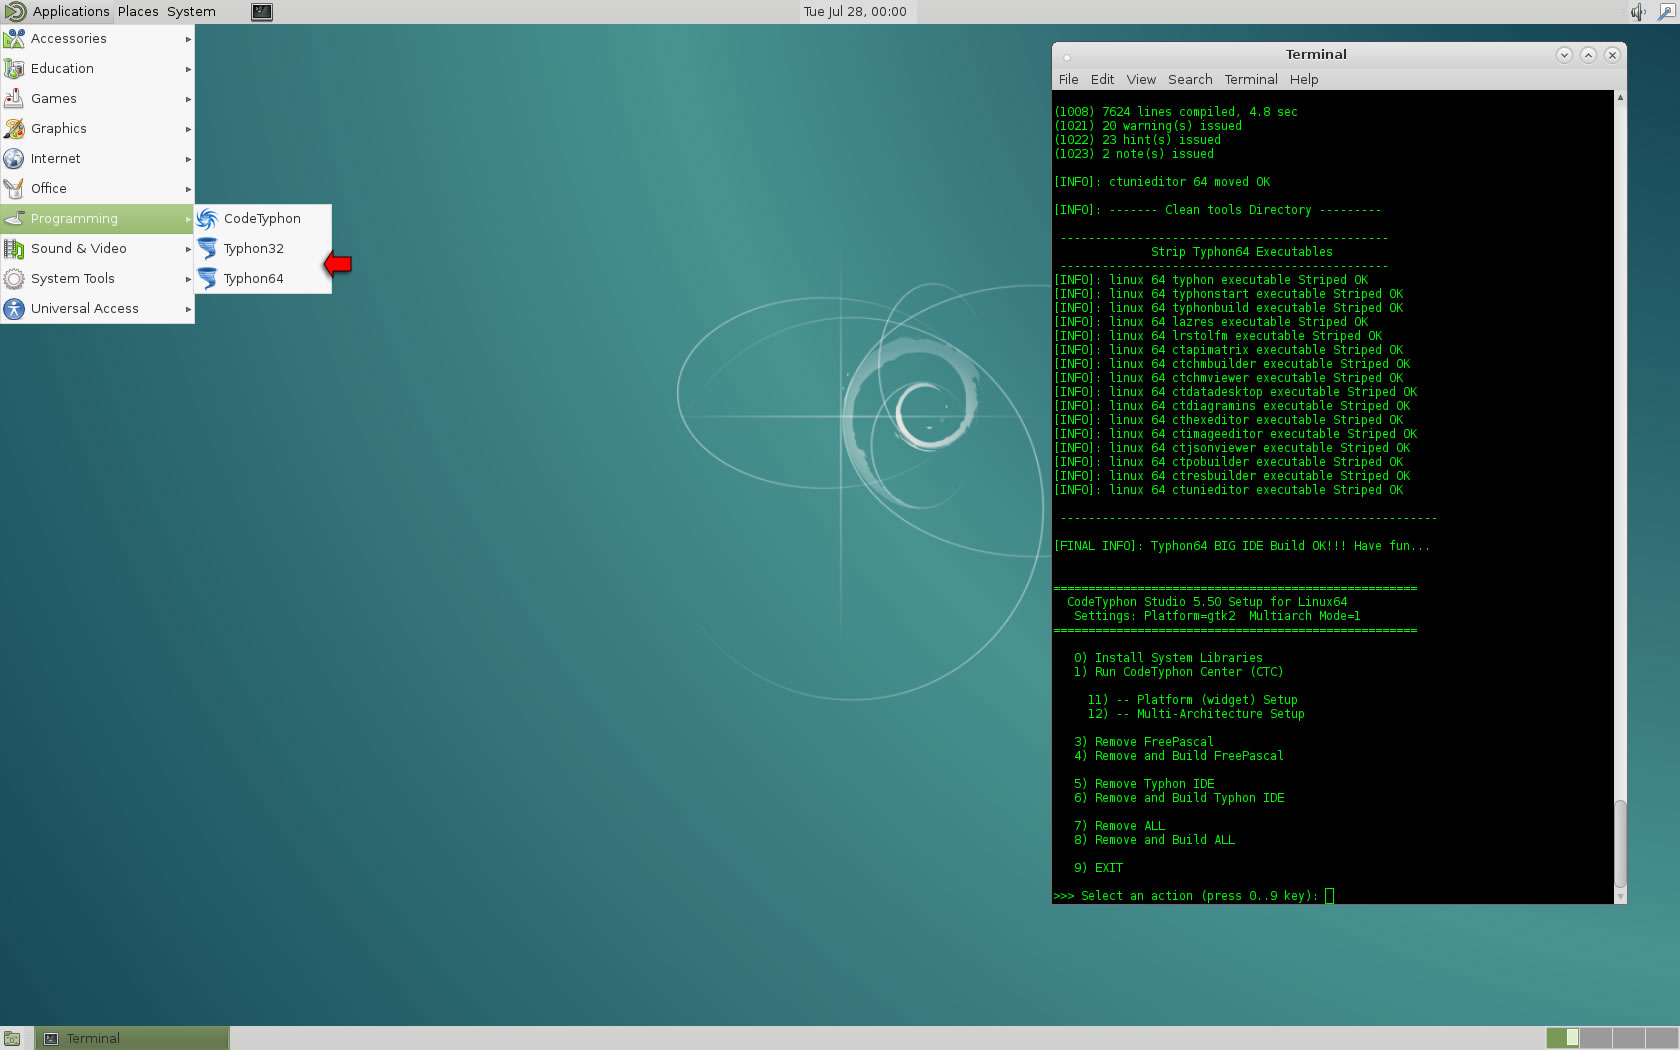Open the Terminal File menu

(1068, 80)
